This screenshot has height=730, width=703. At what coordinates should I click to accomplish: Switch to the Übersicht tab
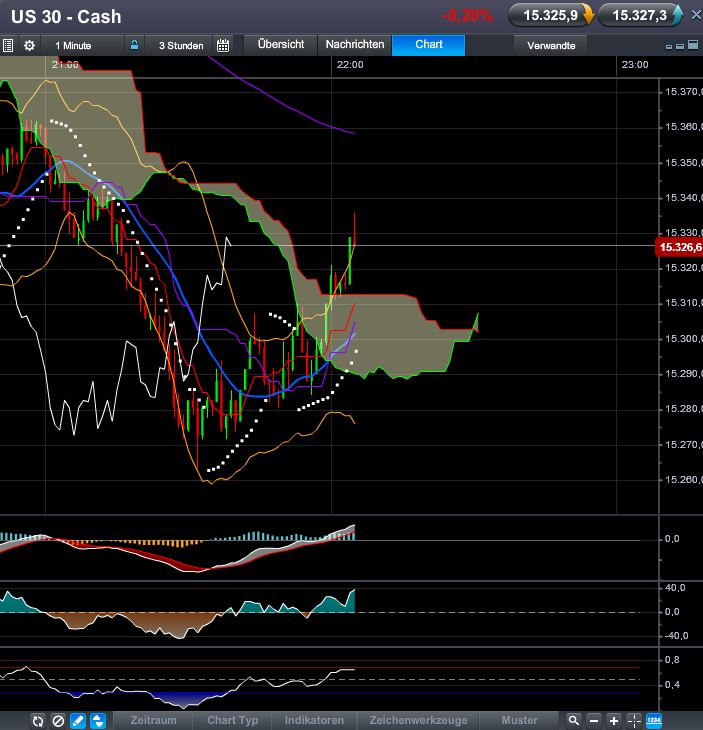pyautogui.click(x=281, y=45)
